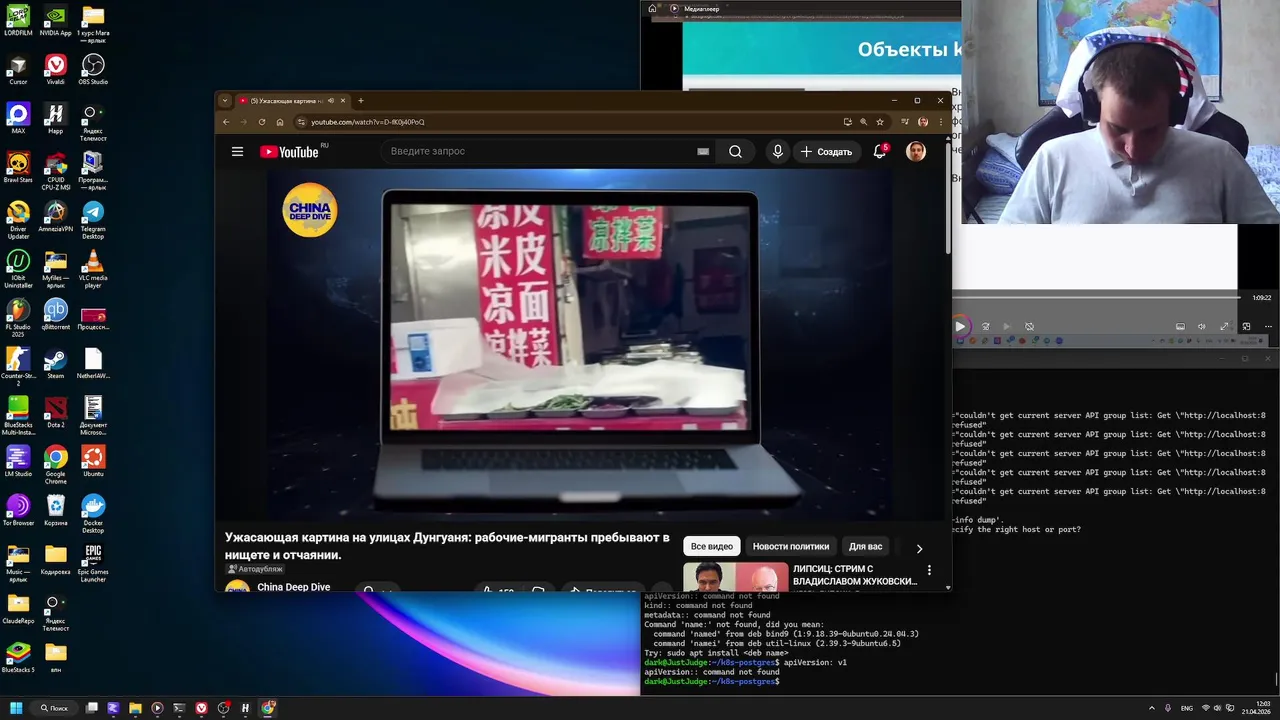
Task: Open the YouTube account avatar menu
Action: click(916, 152)
